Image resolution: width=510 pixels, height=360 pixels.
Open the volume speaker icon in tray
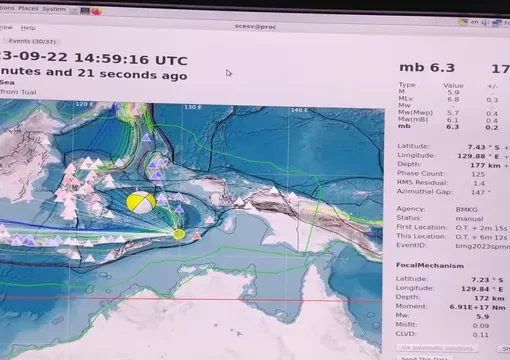485,22
